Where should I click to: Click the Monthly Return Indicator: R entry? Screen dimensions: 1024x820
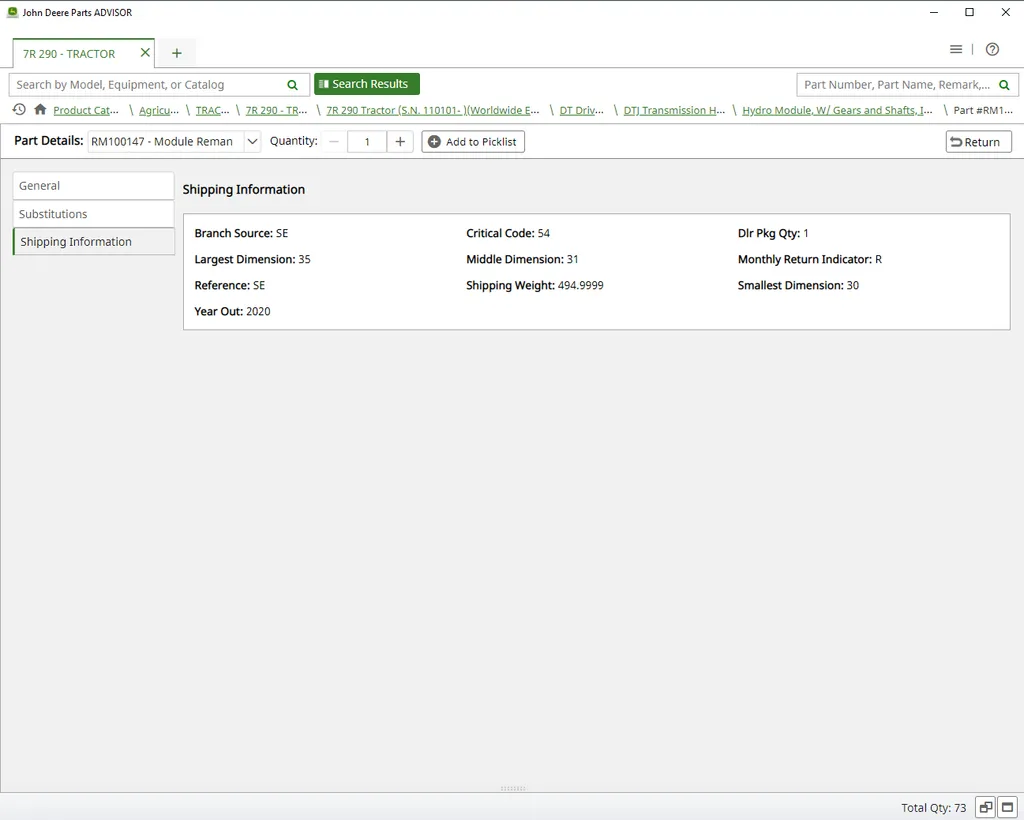pyautogui.click(x=810, y=259)
